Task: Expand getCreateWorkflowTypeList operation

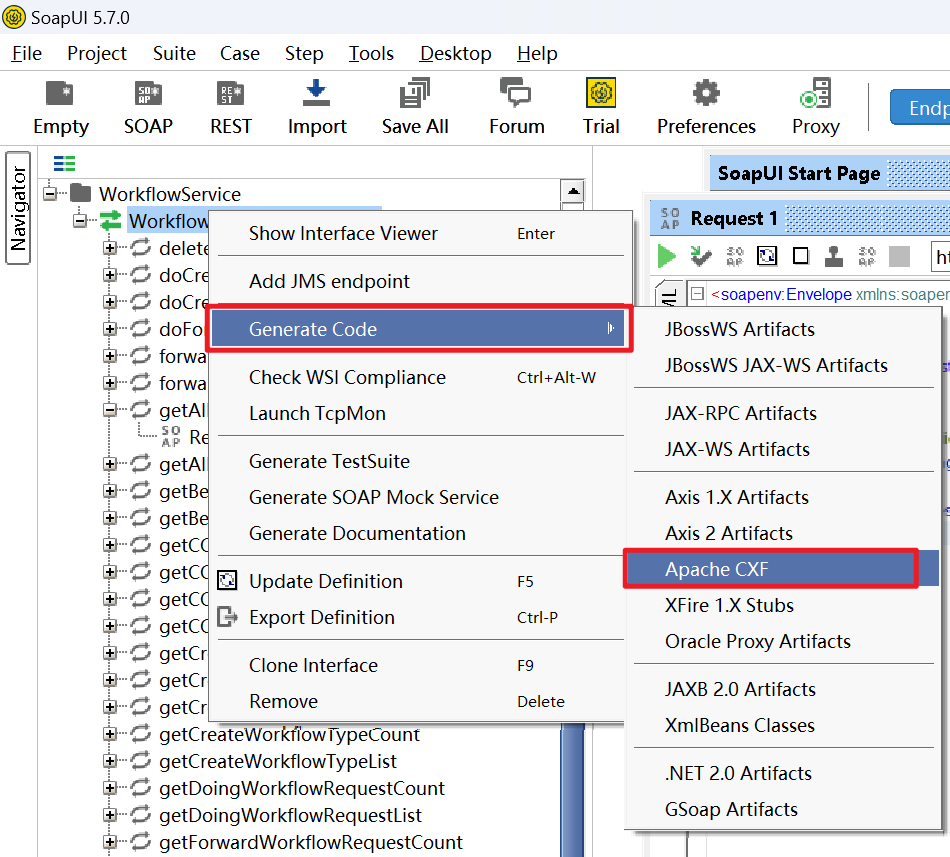Action: coord(110,761)
